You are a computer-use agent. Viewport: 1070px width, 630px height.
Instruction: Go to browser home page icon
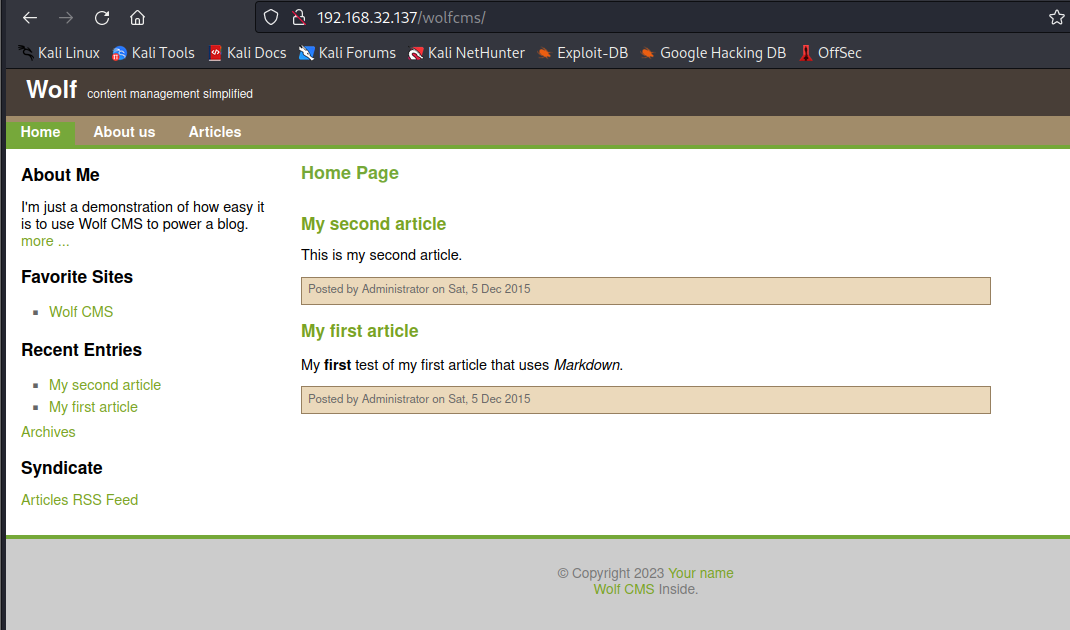[137, 18]
